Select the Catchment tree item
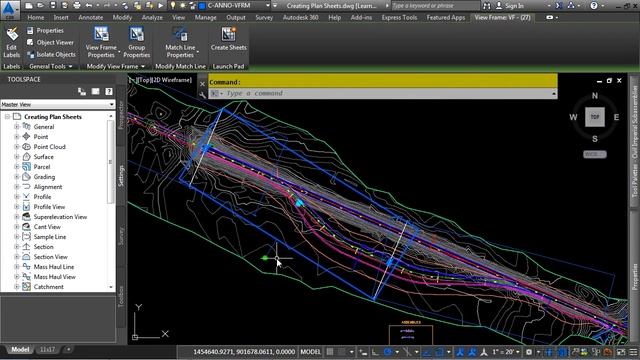 point(49,287)
